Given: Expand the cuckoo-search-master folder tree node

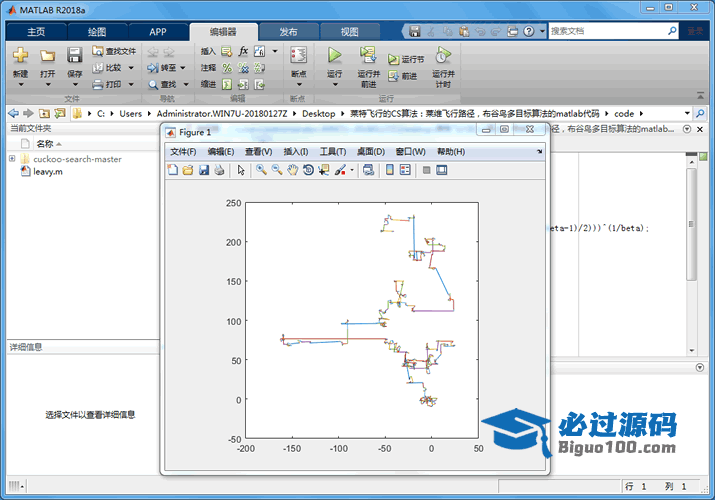Looking at the screenshot, I should coord(12,159).
